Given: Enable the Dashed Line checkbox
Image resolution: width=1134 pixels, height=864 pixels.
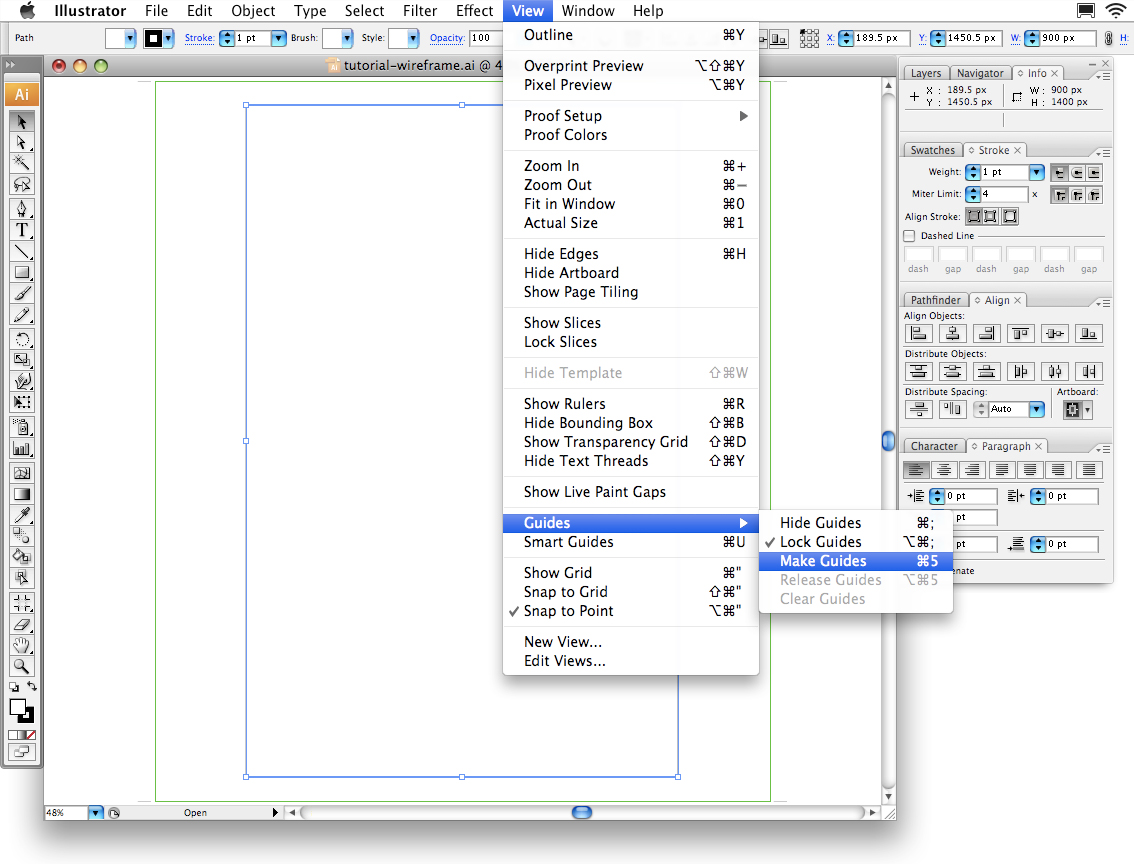Looking at the screenshot, I should pos(910,236).
